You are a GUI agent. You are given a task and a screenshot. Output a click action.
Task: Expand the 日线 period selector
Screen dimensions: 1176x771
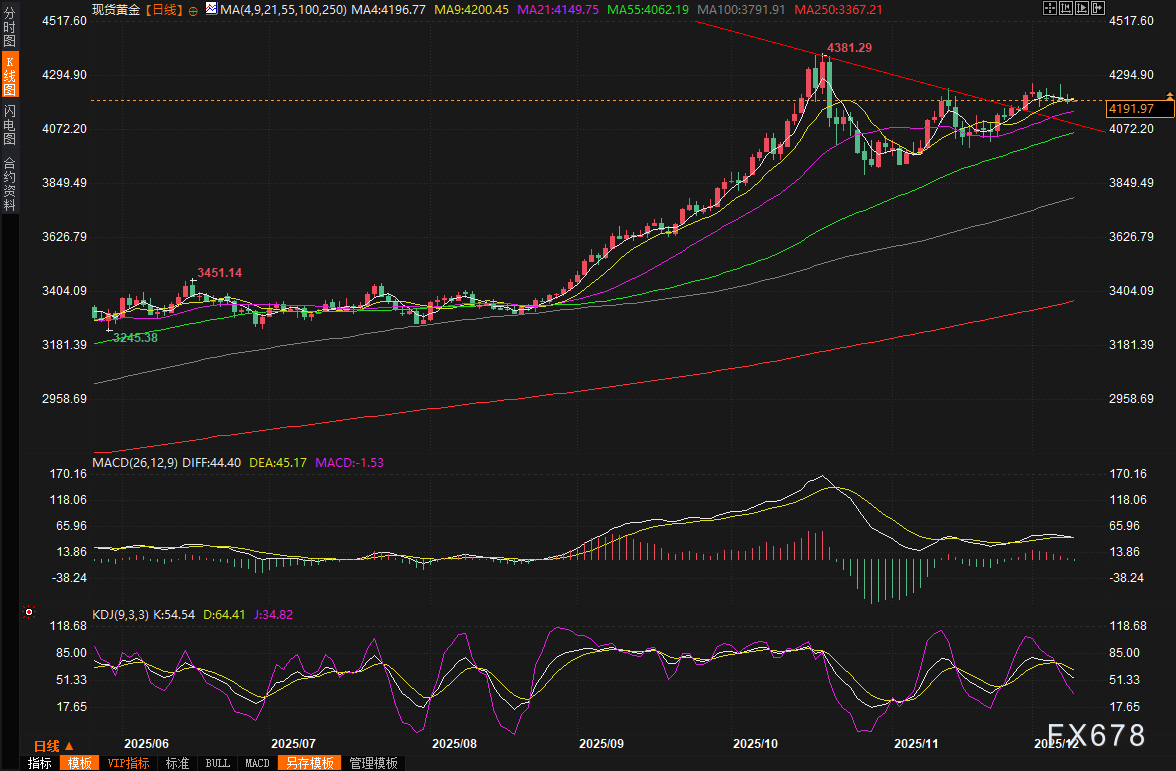[x=53, y=746]
